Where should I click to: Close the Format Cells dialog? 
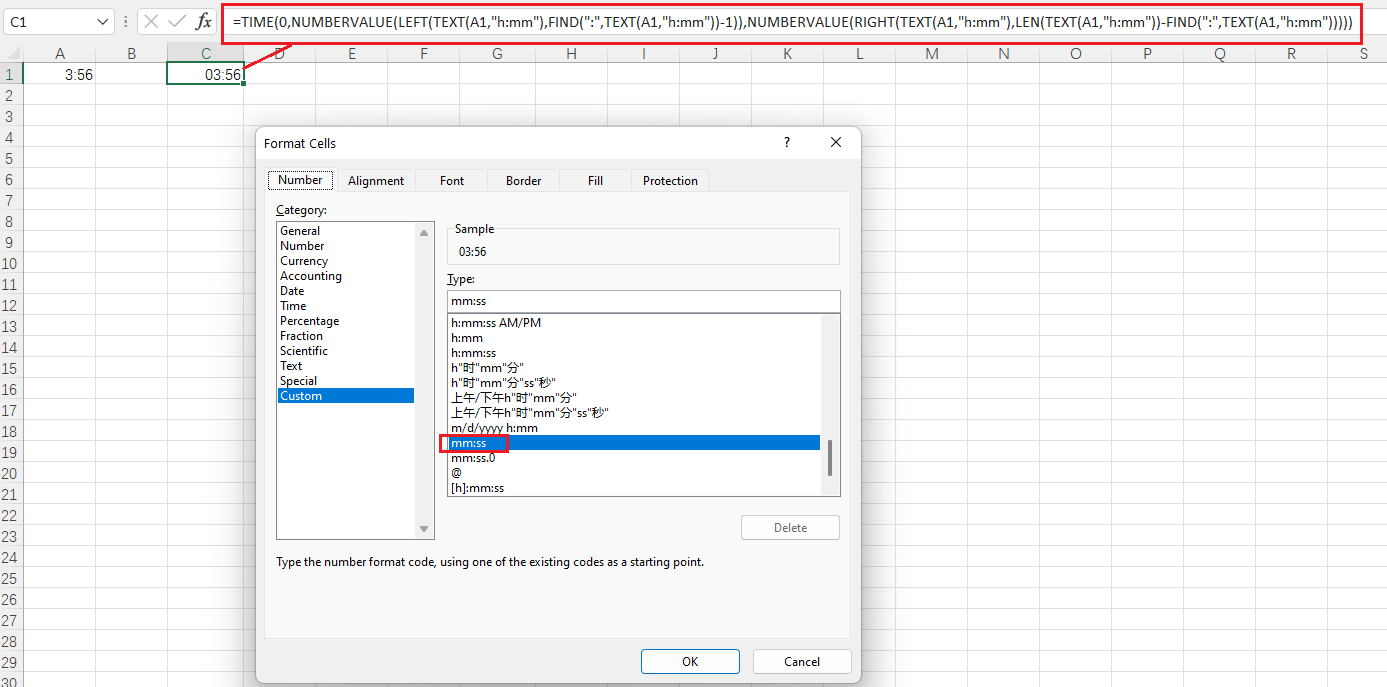[836, 143]
